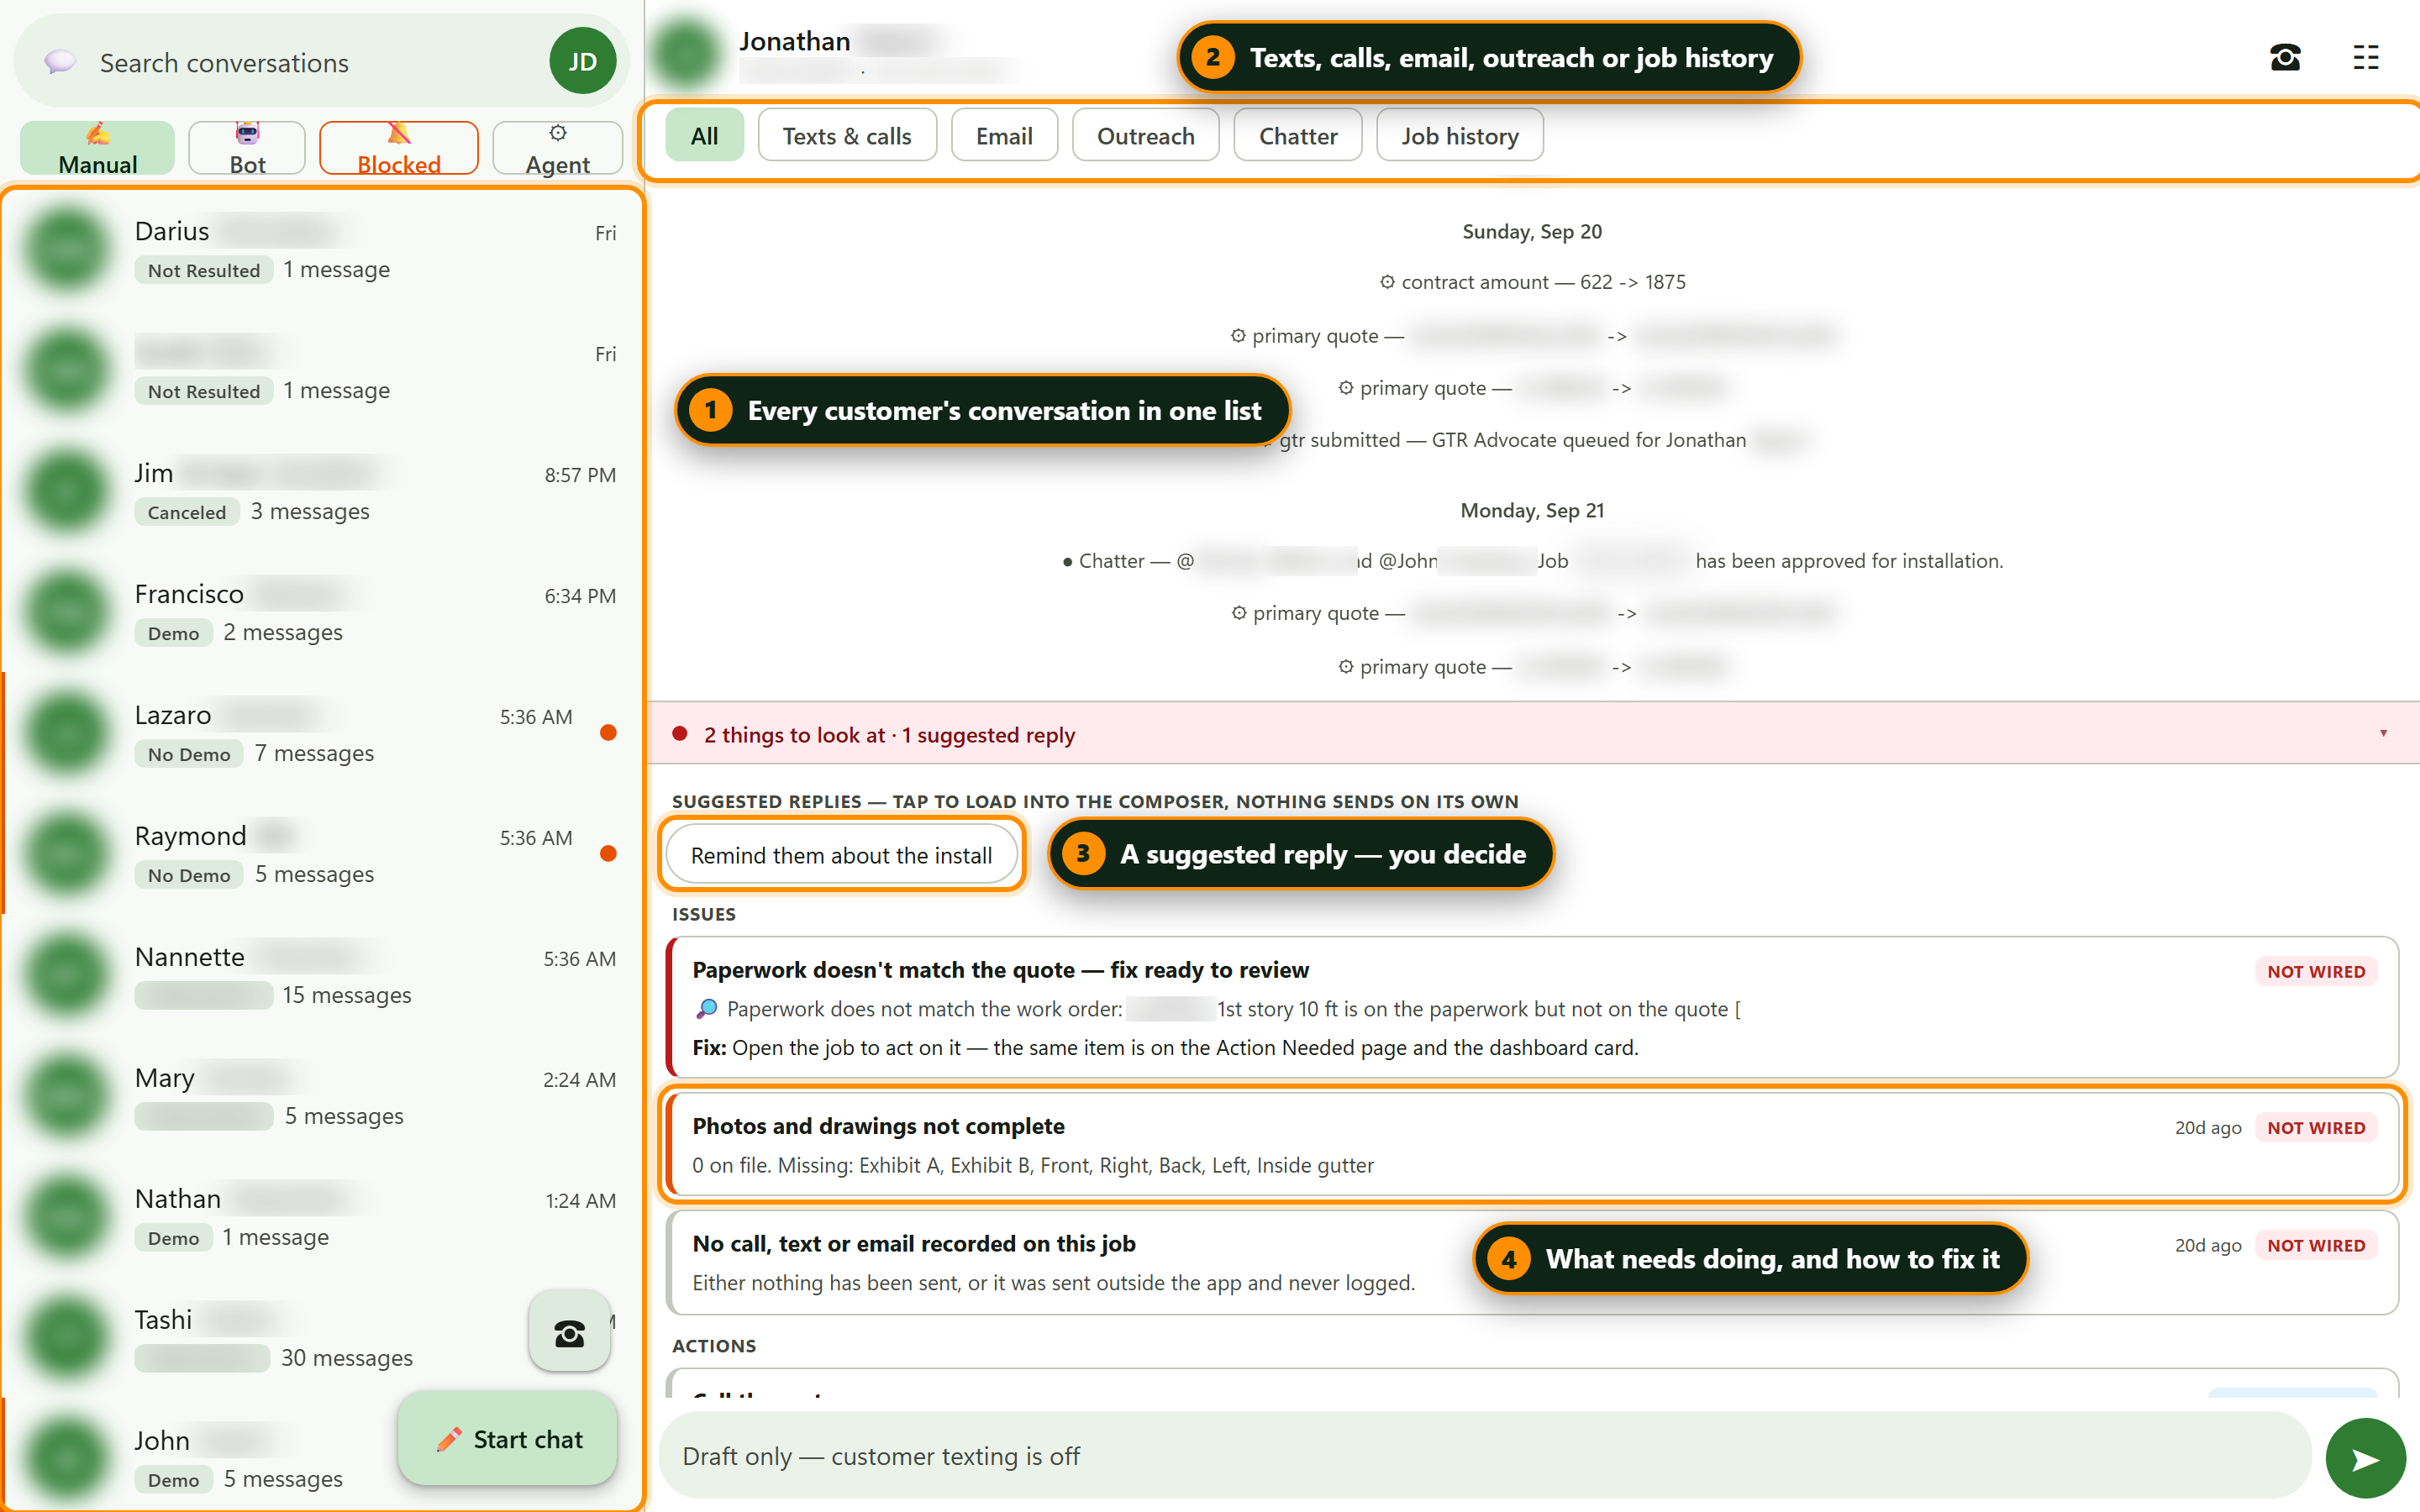This screenshot has height=1512, width=2420.
Task: Open Nannette's conversation with 15 messages
Action: coord(322,975)
